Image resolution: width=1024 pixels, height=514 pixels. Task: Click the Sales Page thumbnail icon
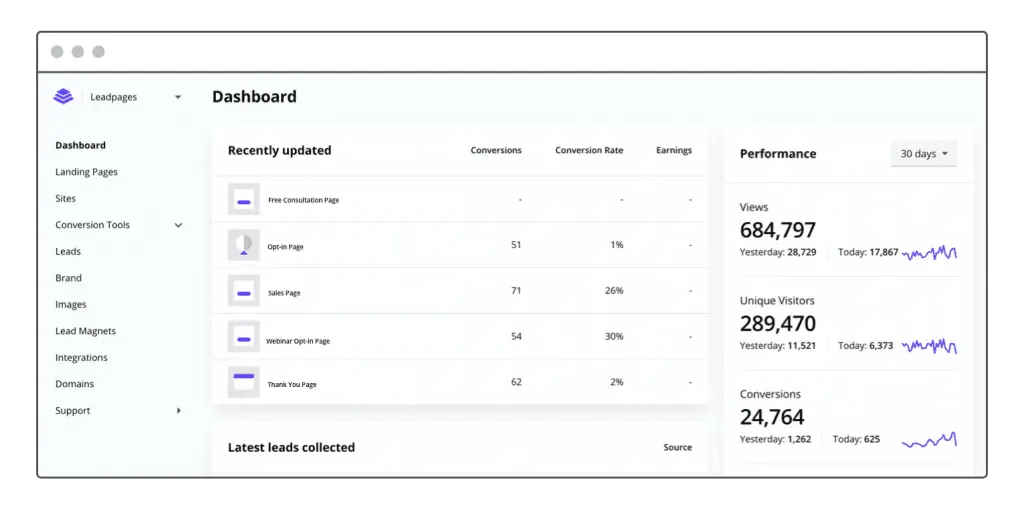click(x=243, y=292)
